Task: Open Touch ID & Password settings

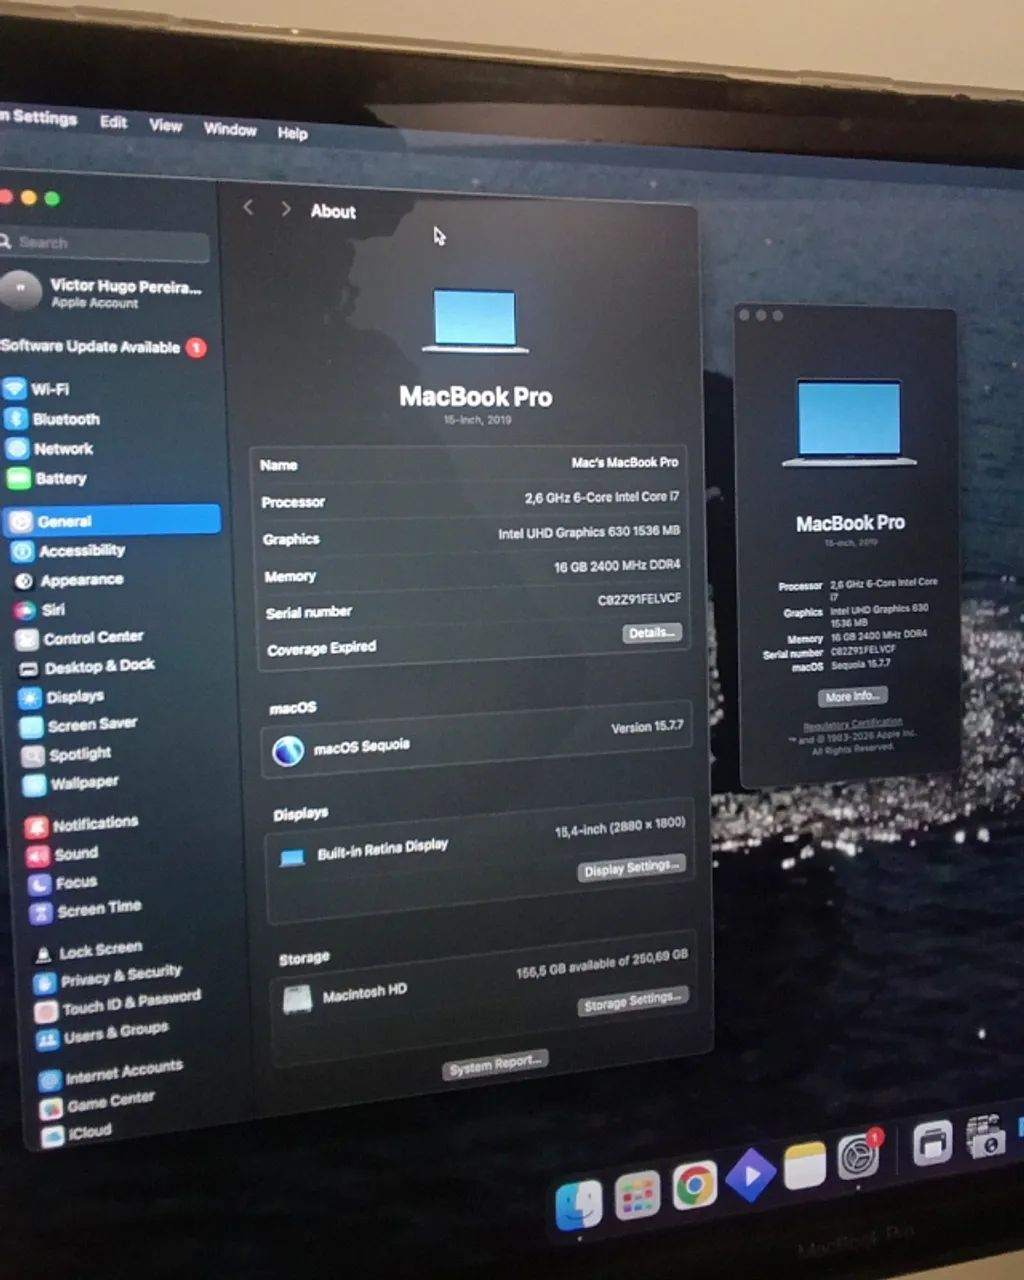Action: coord(119,1004)
